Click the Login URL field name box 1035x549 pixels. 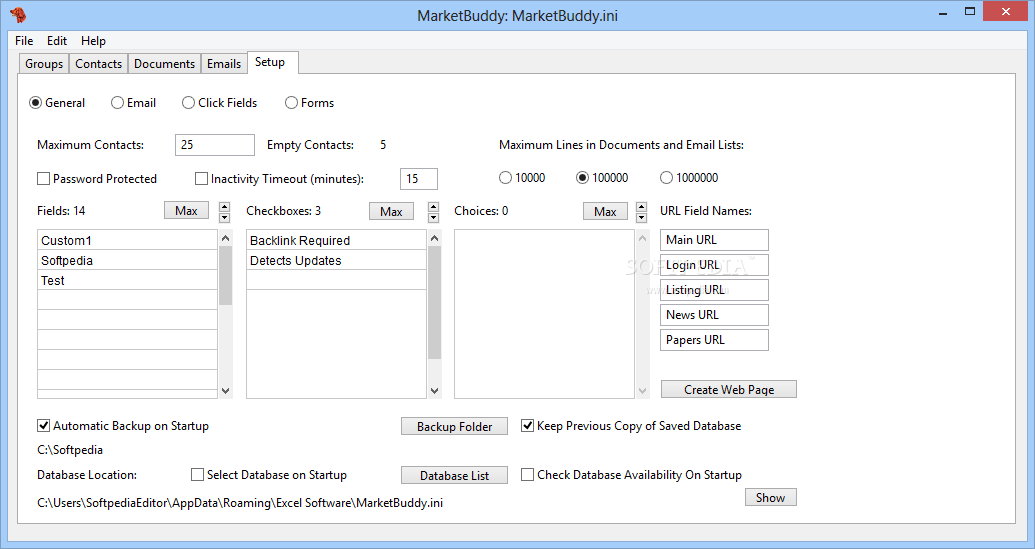714,265
